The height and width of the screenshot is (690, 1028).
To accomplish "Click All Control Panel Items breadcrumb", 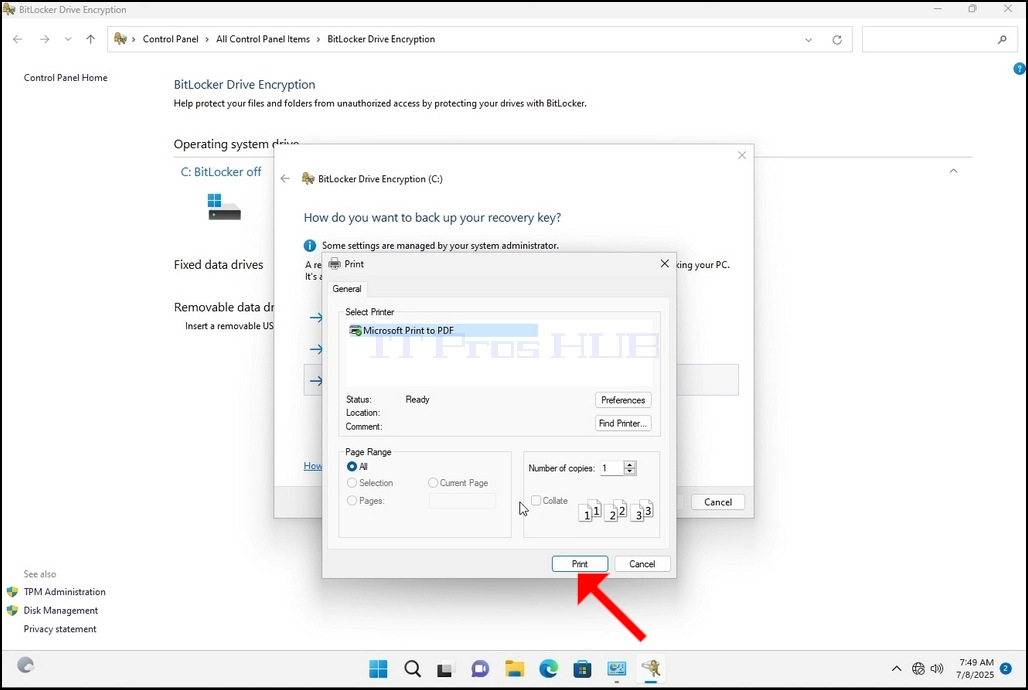I will [x=263, y=39].
